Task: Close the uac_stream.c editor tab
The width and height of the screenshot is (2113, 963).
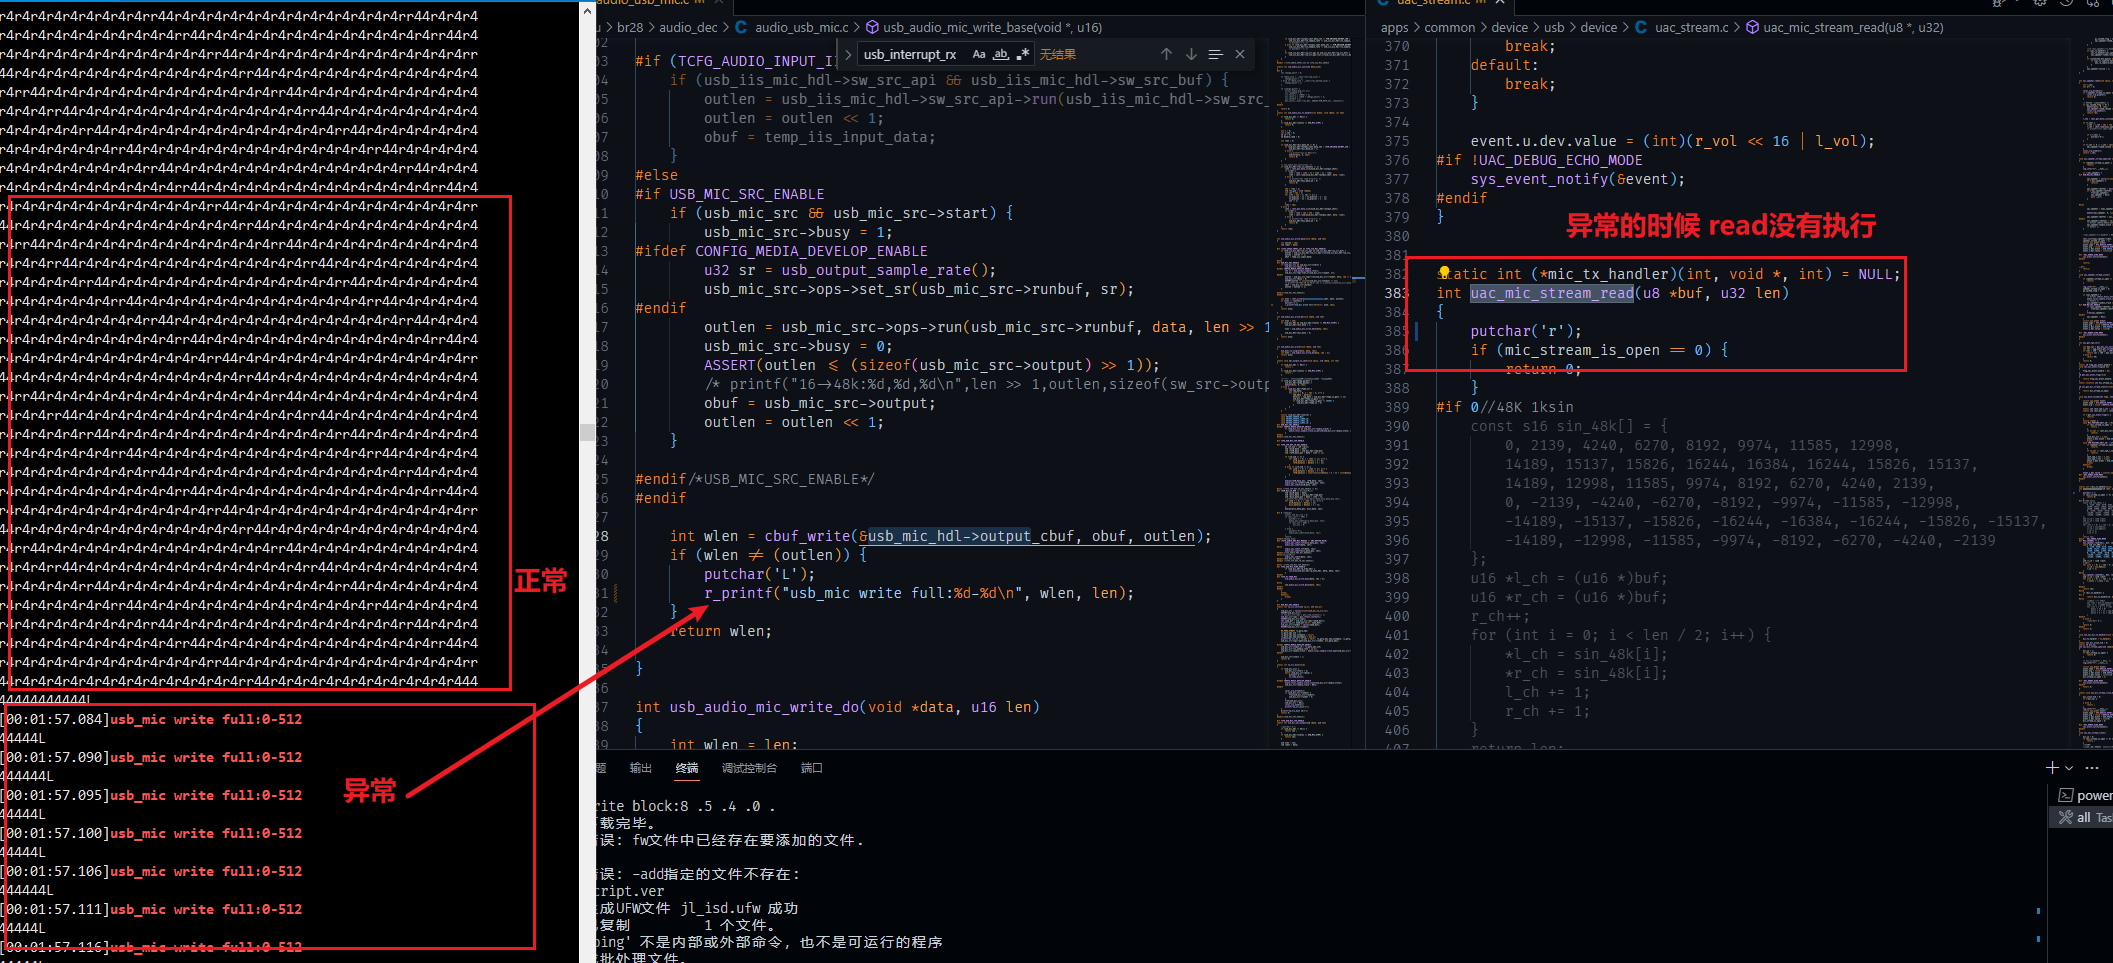Action: tap(1500, 3)
